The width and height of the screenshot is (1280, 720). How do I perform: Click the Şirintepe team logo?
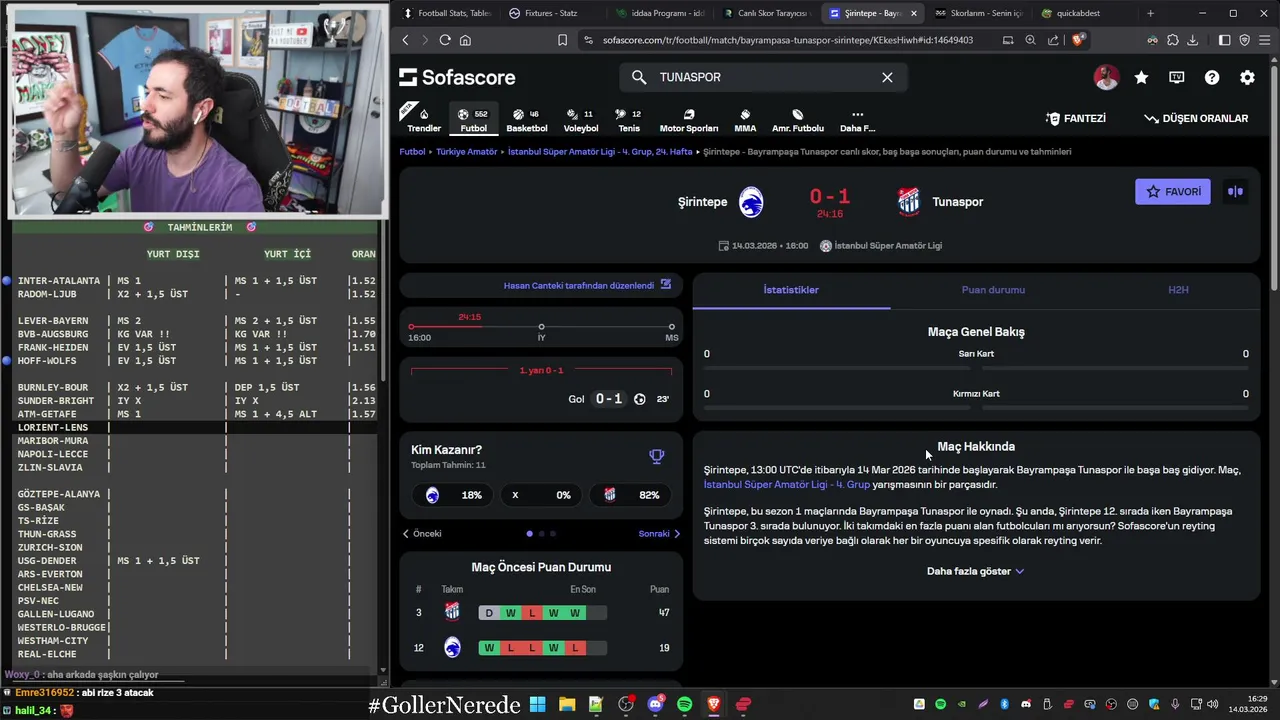751,202
